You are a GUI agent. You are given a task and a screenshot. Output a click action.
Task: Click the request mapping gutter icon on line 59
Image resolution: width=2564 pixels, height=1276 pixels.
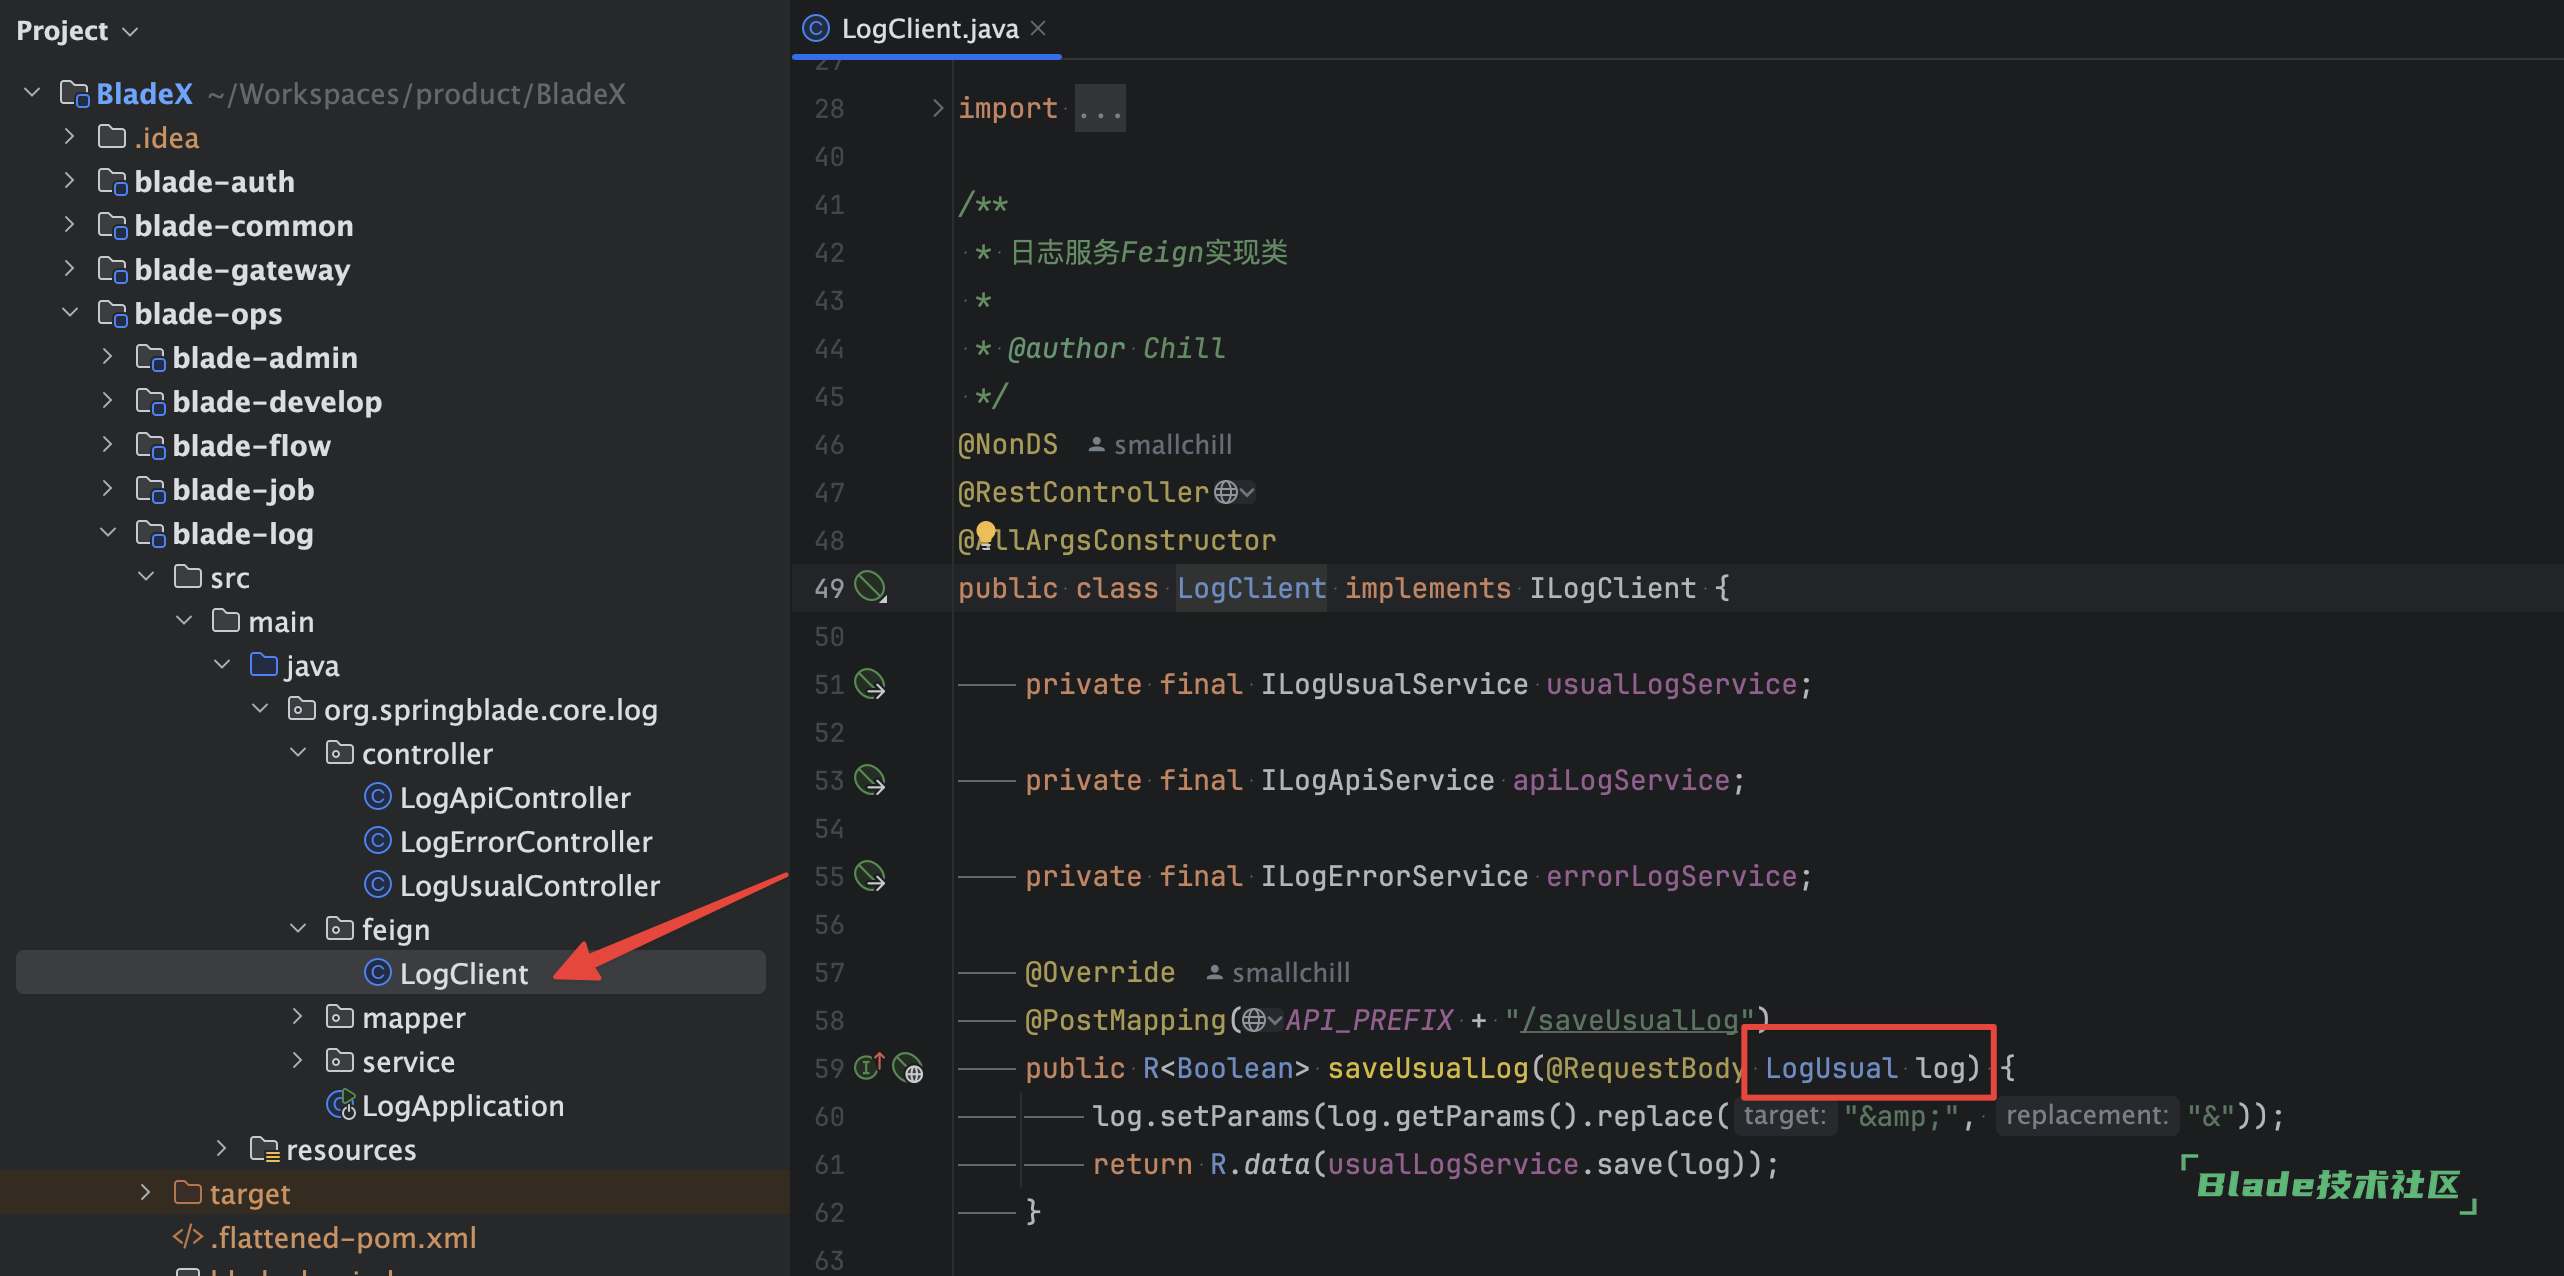click(908, 1068)
